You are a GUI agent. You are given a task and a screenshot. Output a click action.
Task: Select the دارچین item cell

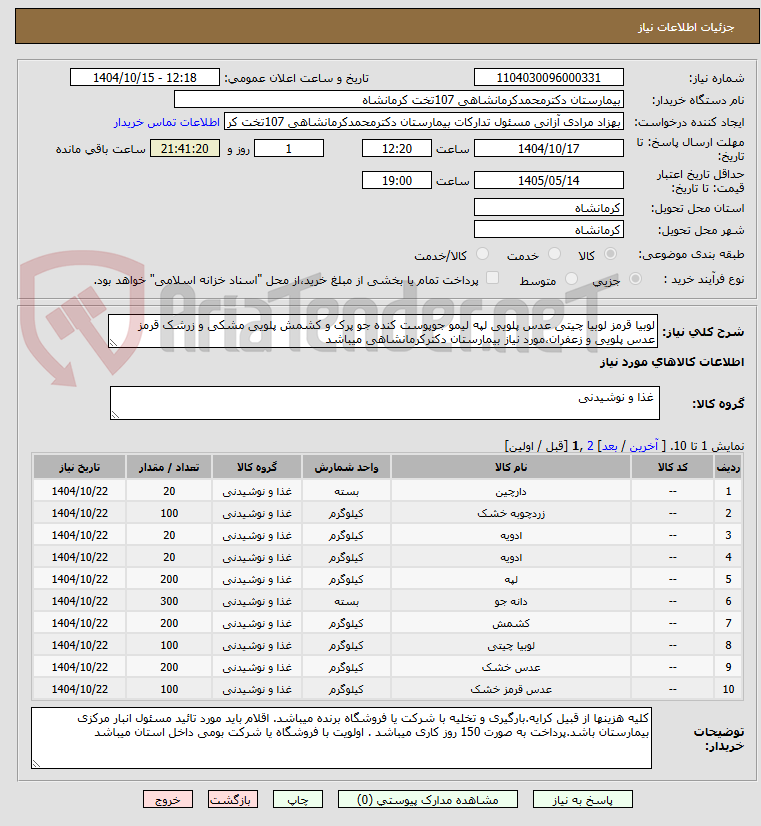(x=511, y=491)
